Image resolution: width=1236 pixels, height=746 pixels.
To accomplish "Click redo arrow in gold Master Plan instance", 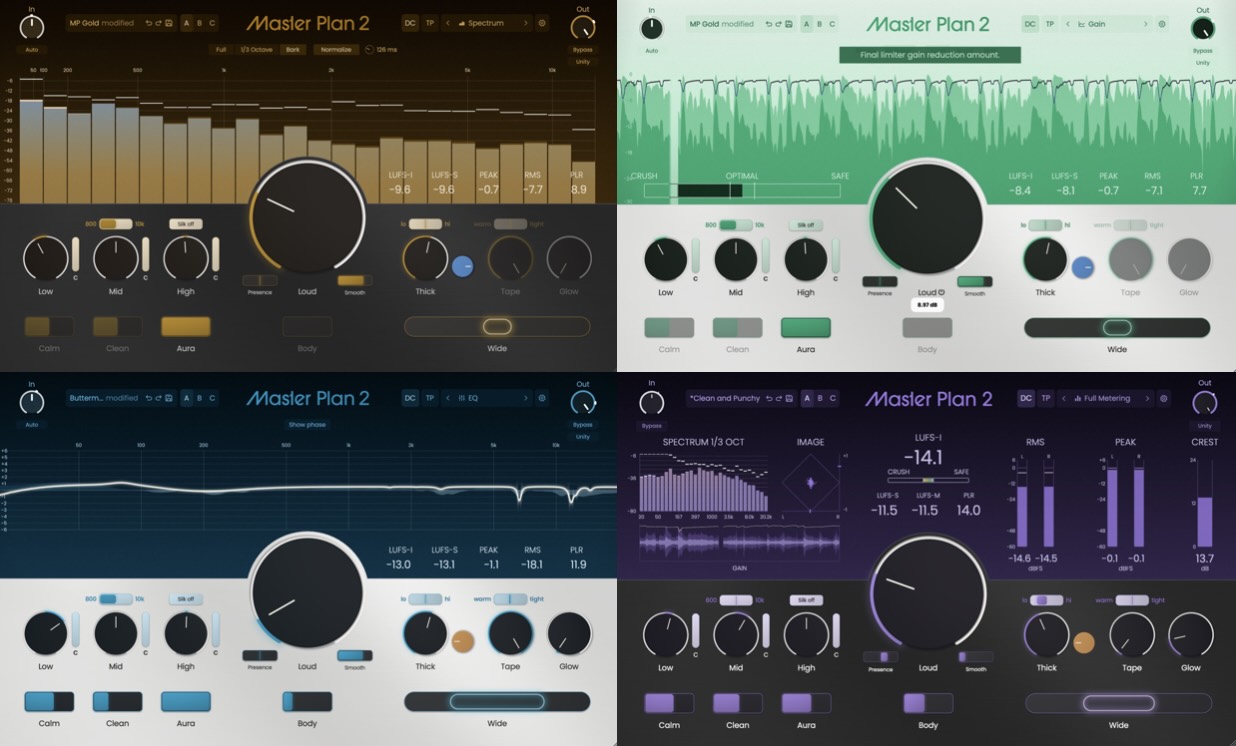I will point(158,23).
